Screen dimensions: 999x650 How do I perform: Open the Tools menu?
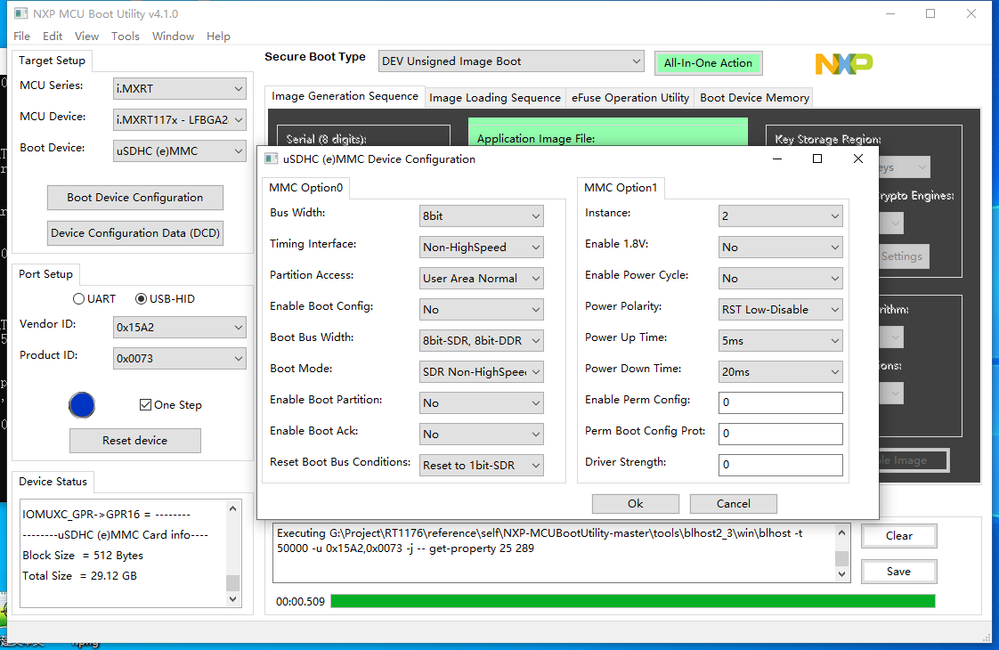126,36
